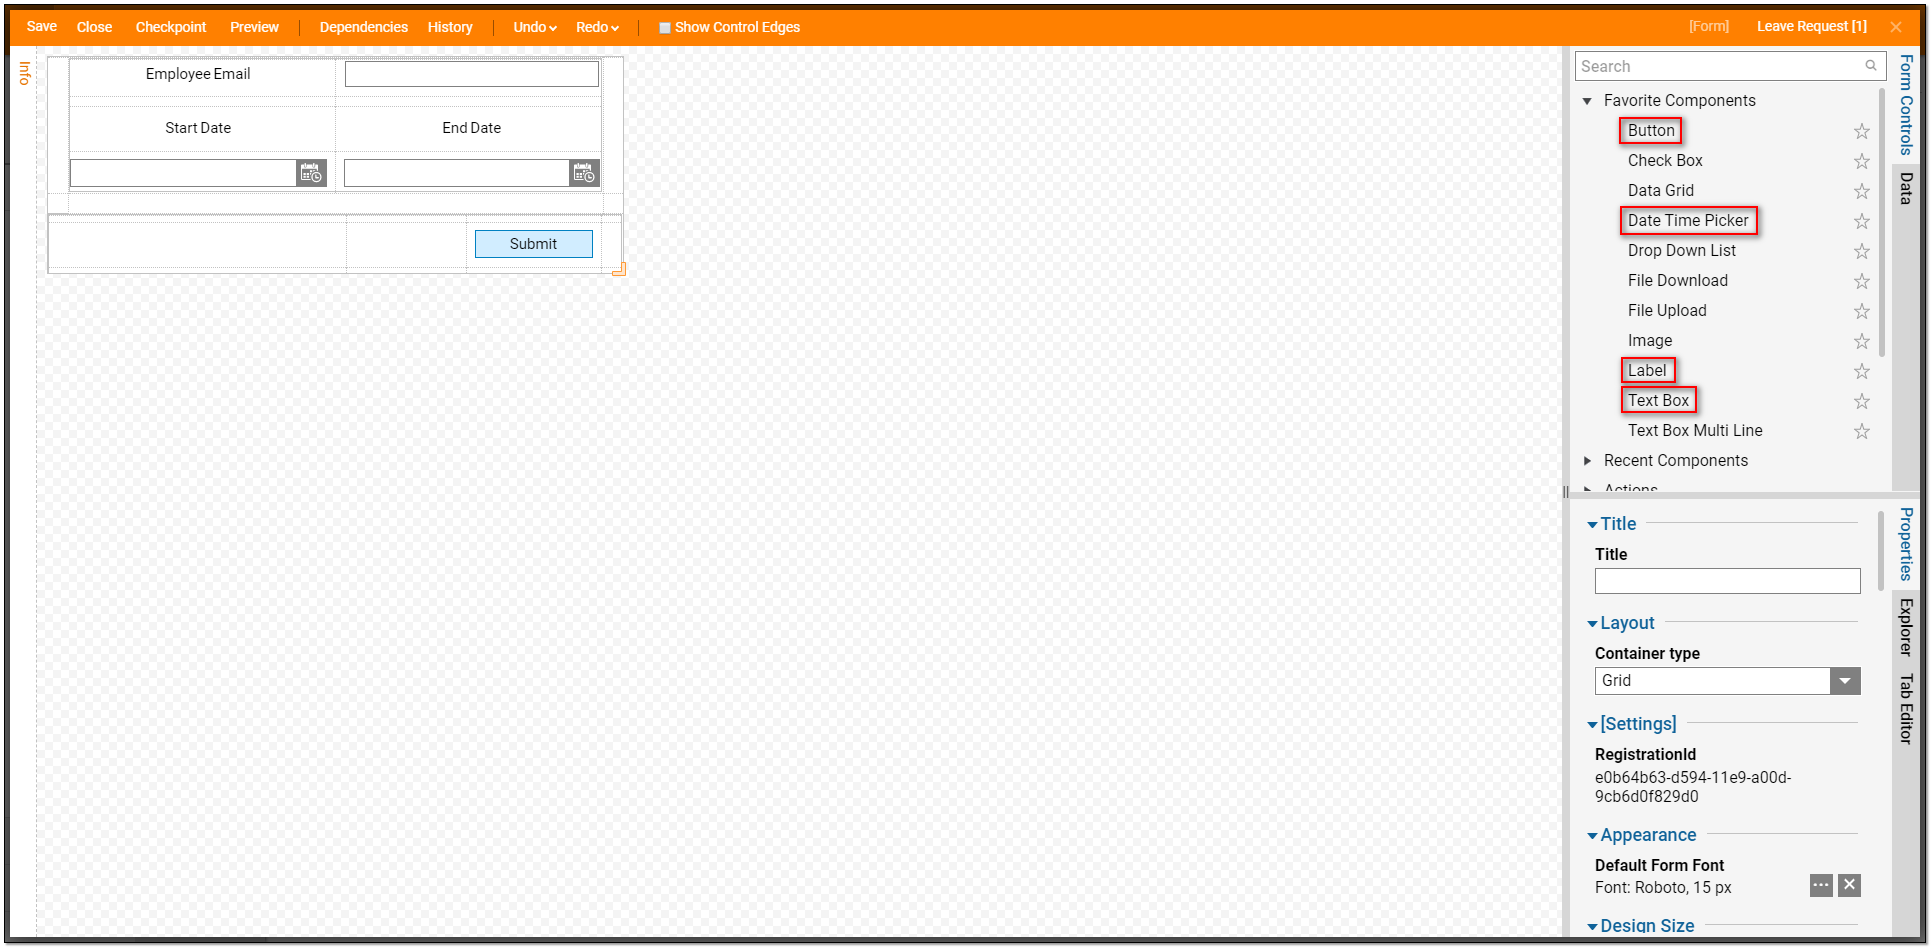
Task: Click the search magnifier icon
Action: point(1870,66)
